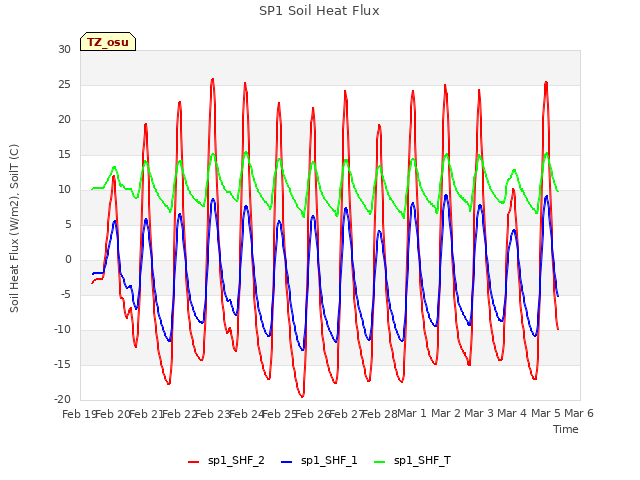640x480 pixels.
Task: Click the Mar 6 axis tick label
Action: coord(579,413)
